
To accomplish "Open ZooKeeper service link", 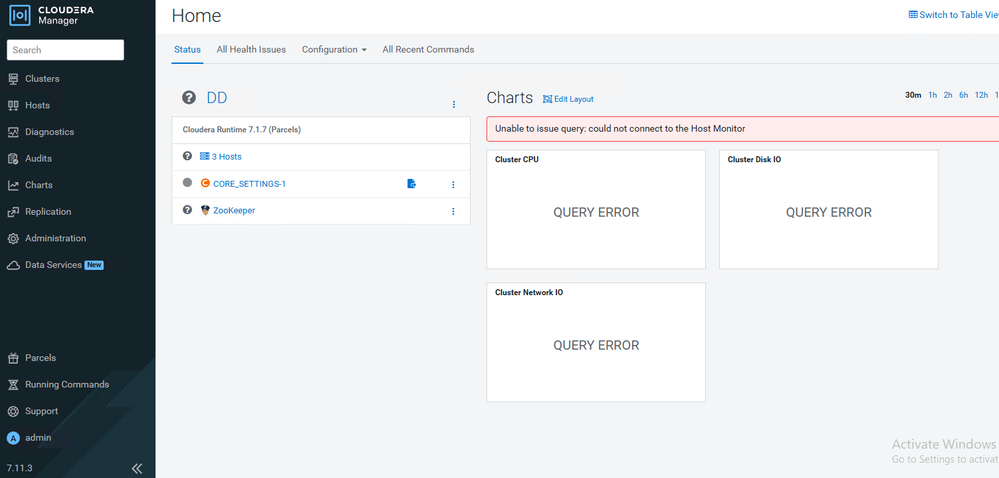I will pos(234,210).
